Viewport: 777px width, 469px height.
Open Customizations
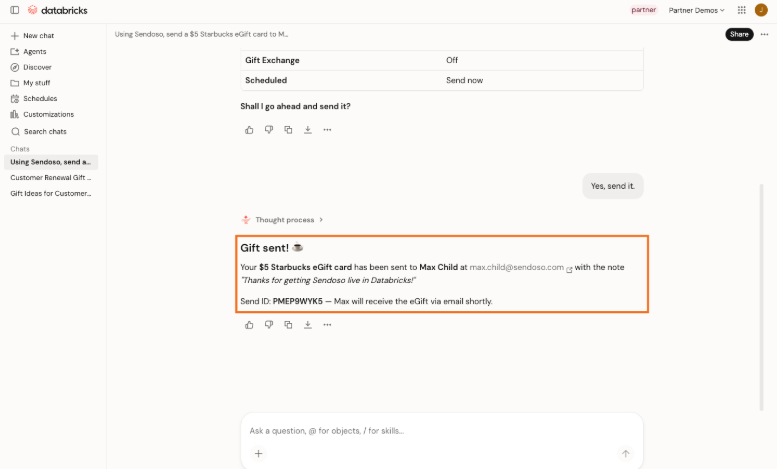tap(42, 115)
